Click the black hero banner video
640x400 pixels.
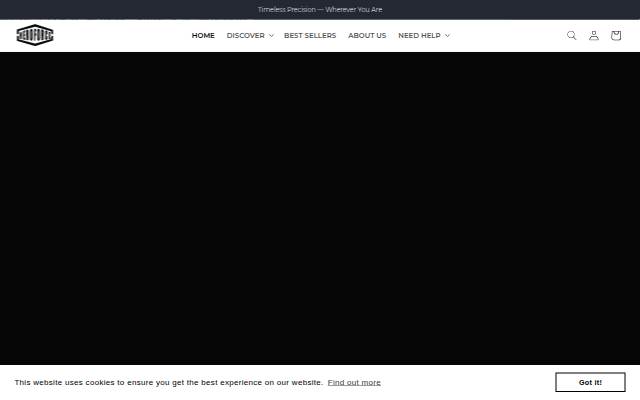(320, 208)
